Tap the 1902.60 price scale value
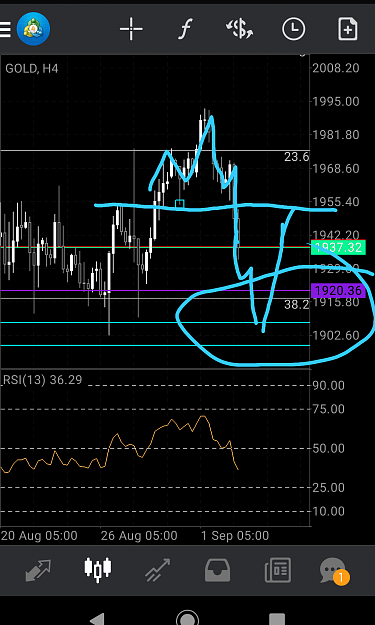The width and height of the screenshot is (375, 625). click(x=336, y=335)
